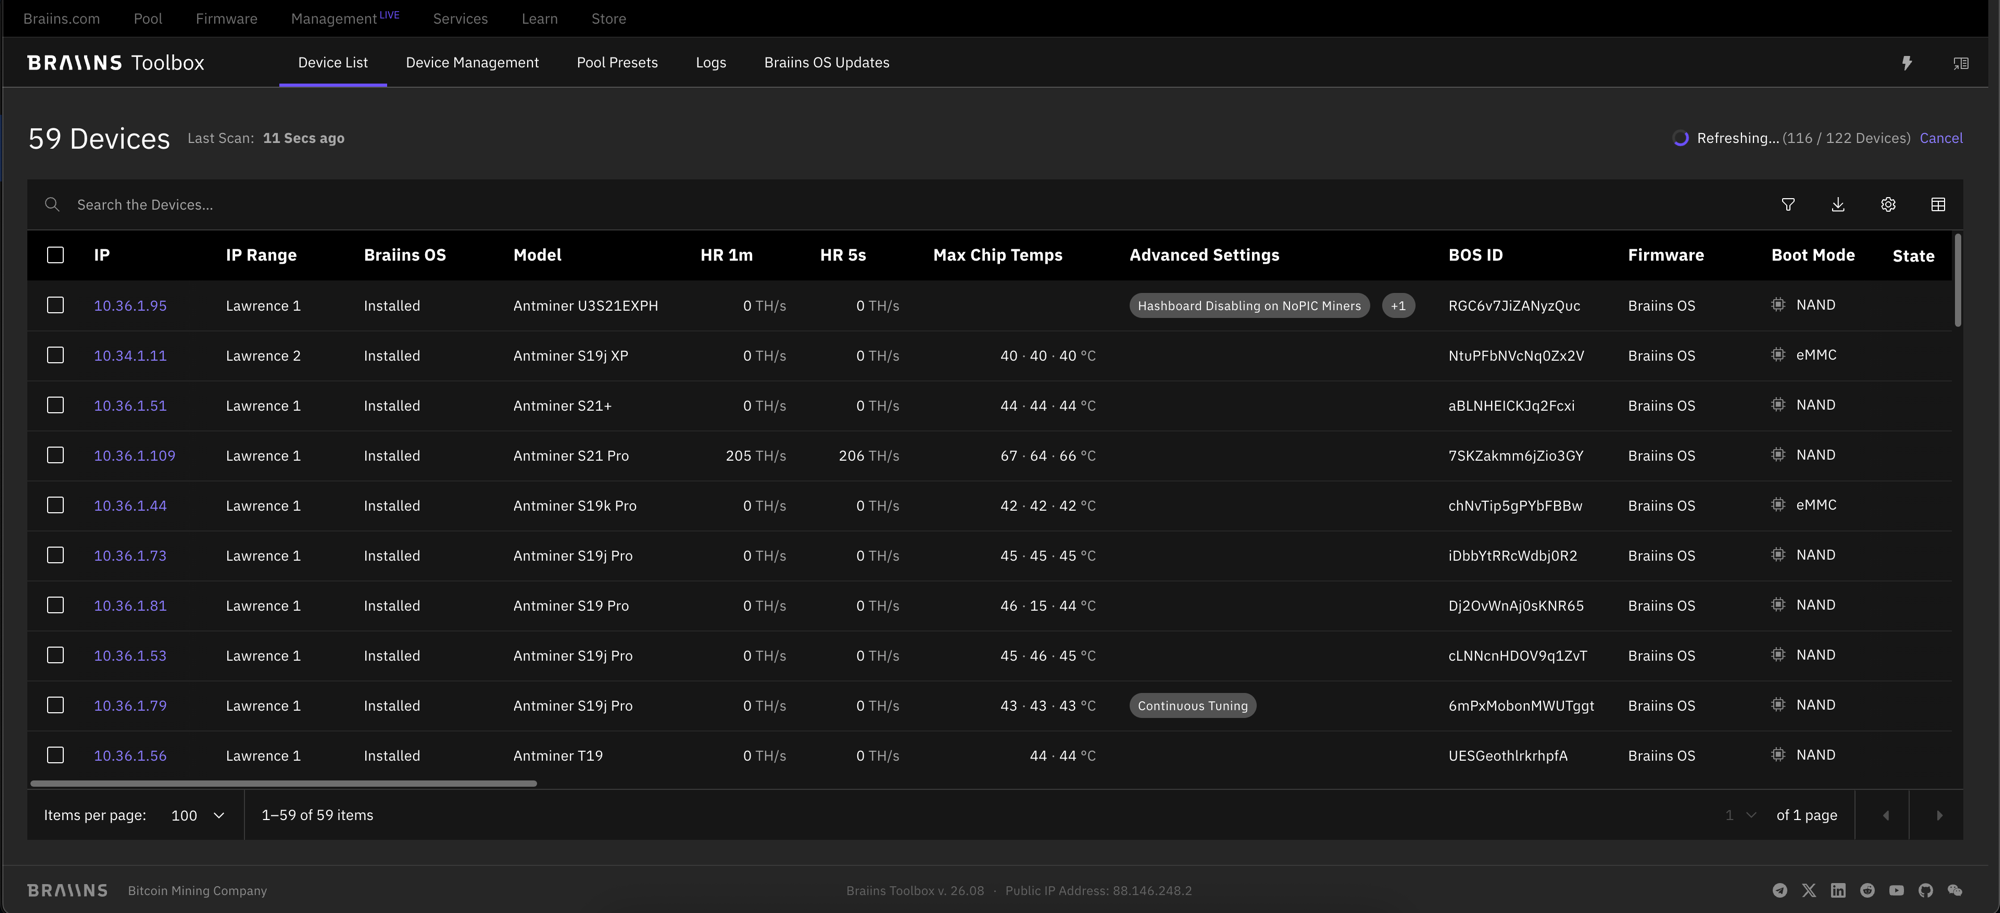Select device 10.36.1.51 checkbox
This screenshot has width=2000, height=913.
pos(56,405)
